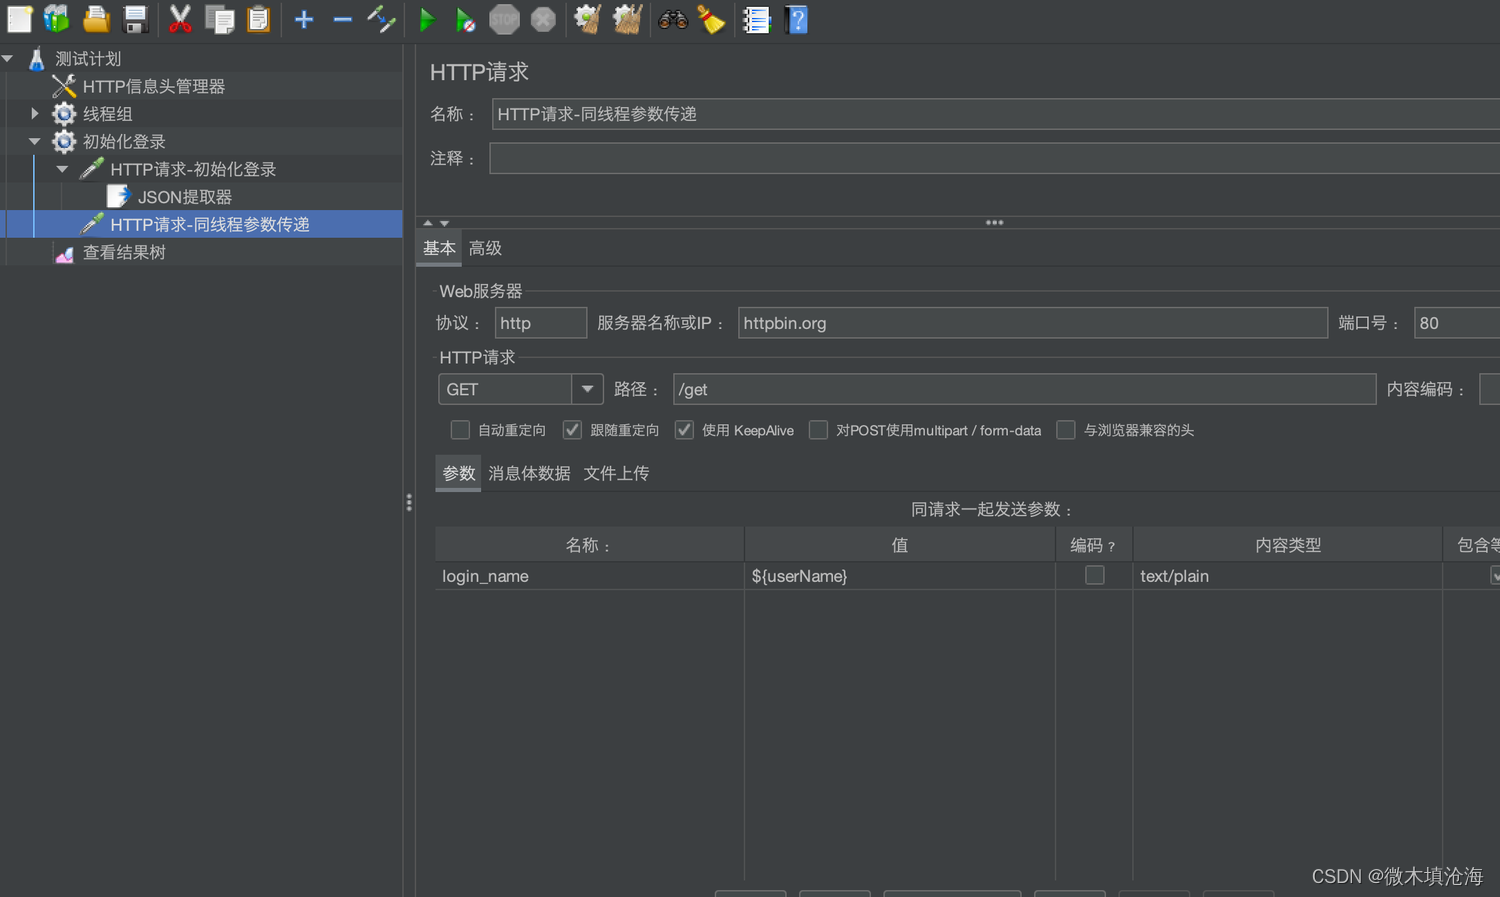Image resolution: width=1500 pixels, height=897 pixels.
Task: Open the 消息体数据 tab
Action: (x=529, y=473)
